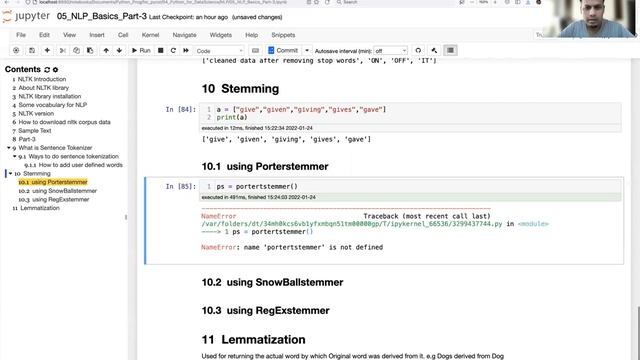Copy selected cells icon
640x360 pixels.
pyautogui.click(x=76, y=50)
